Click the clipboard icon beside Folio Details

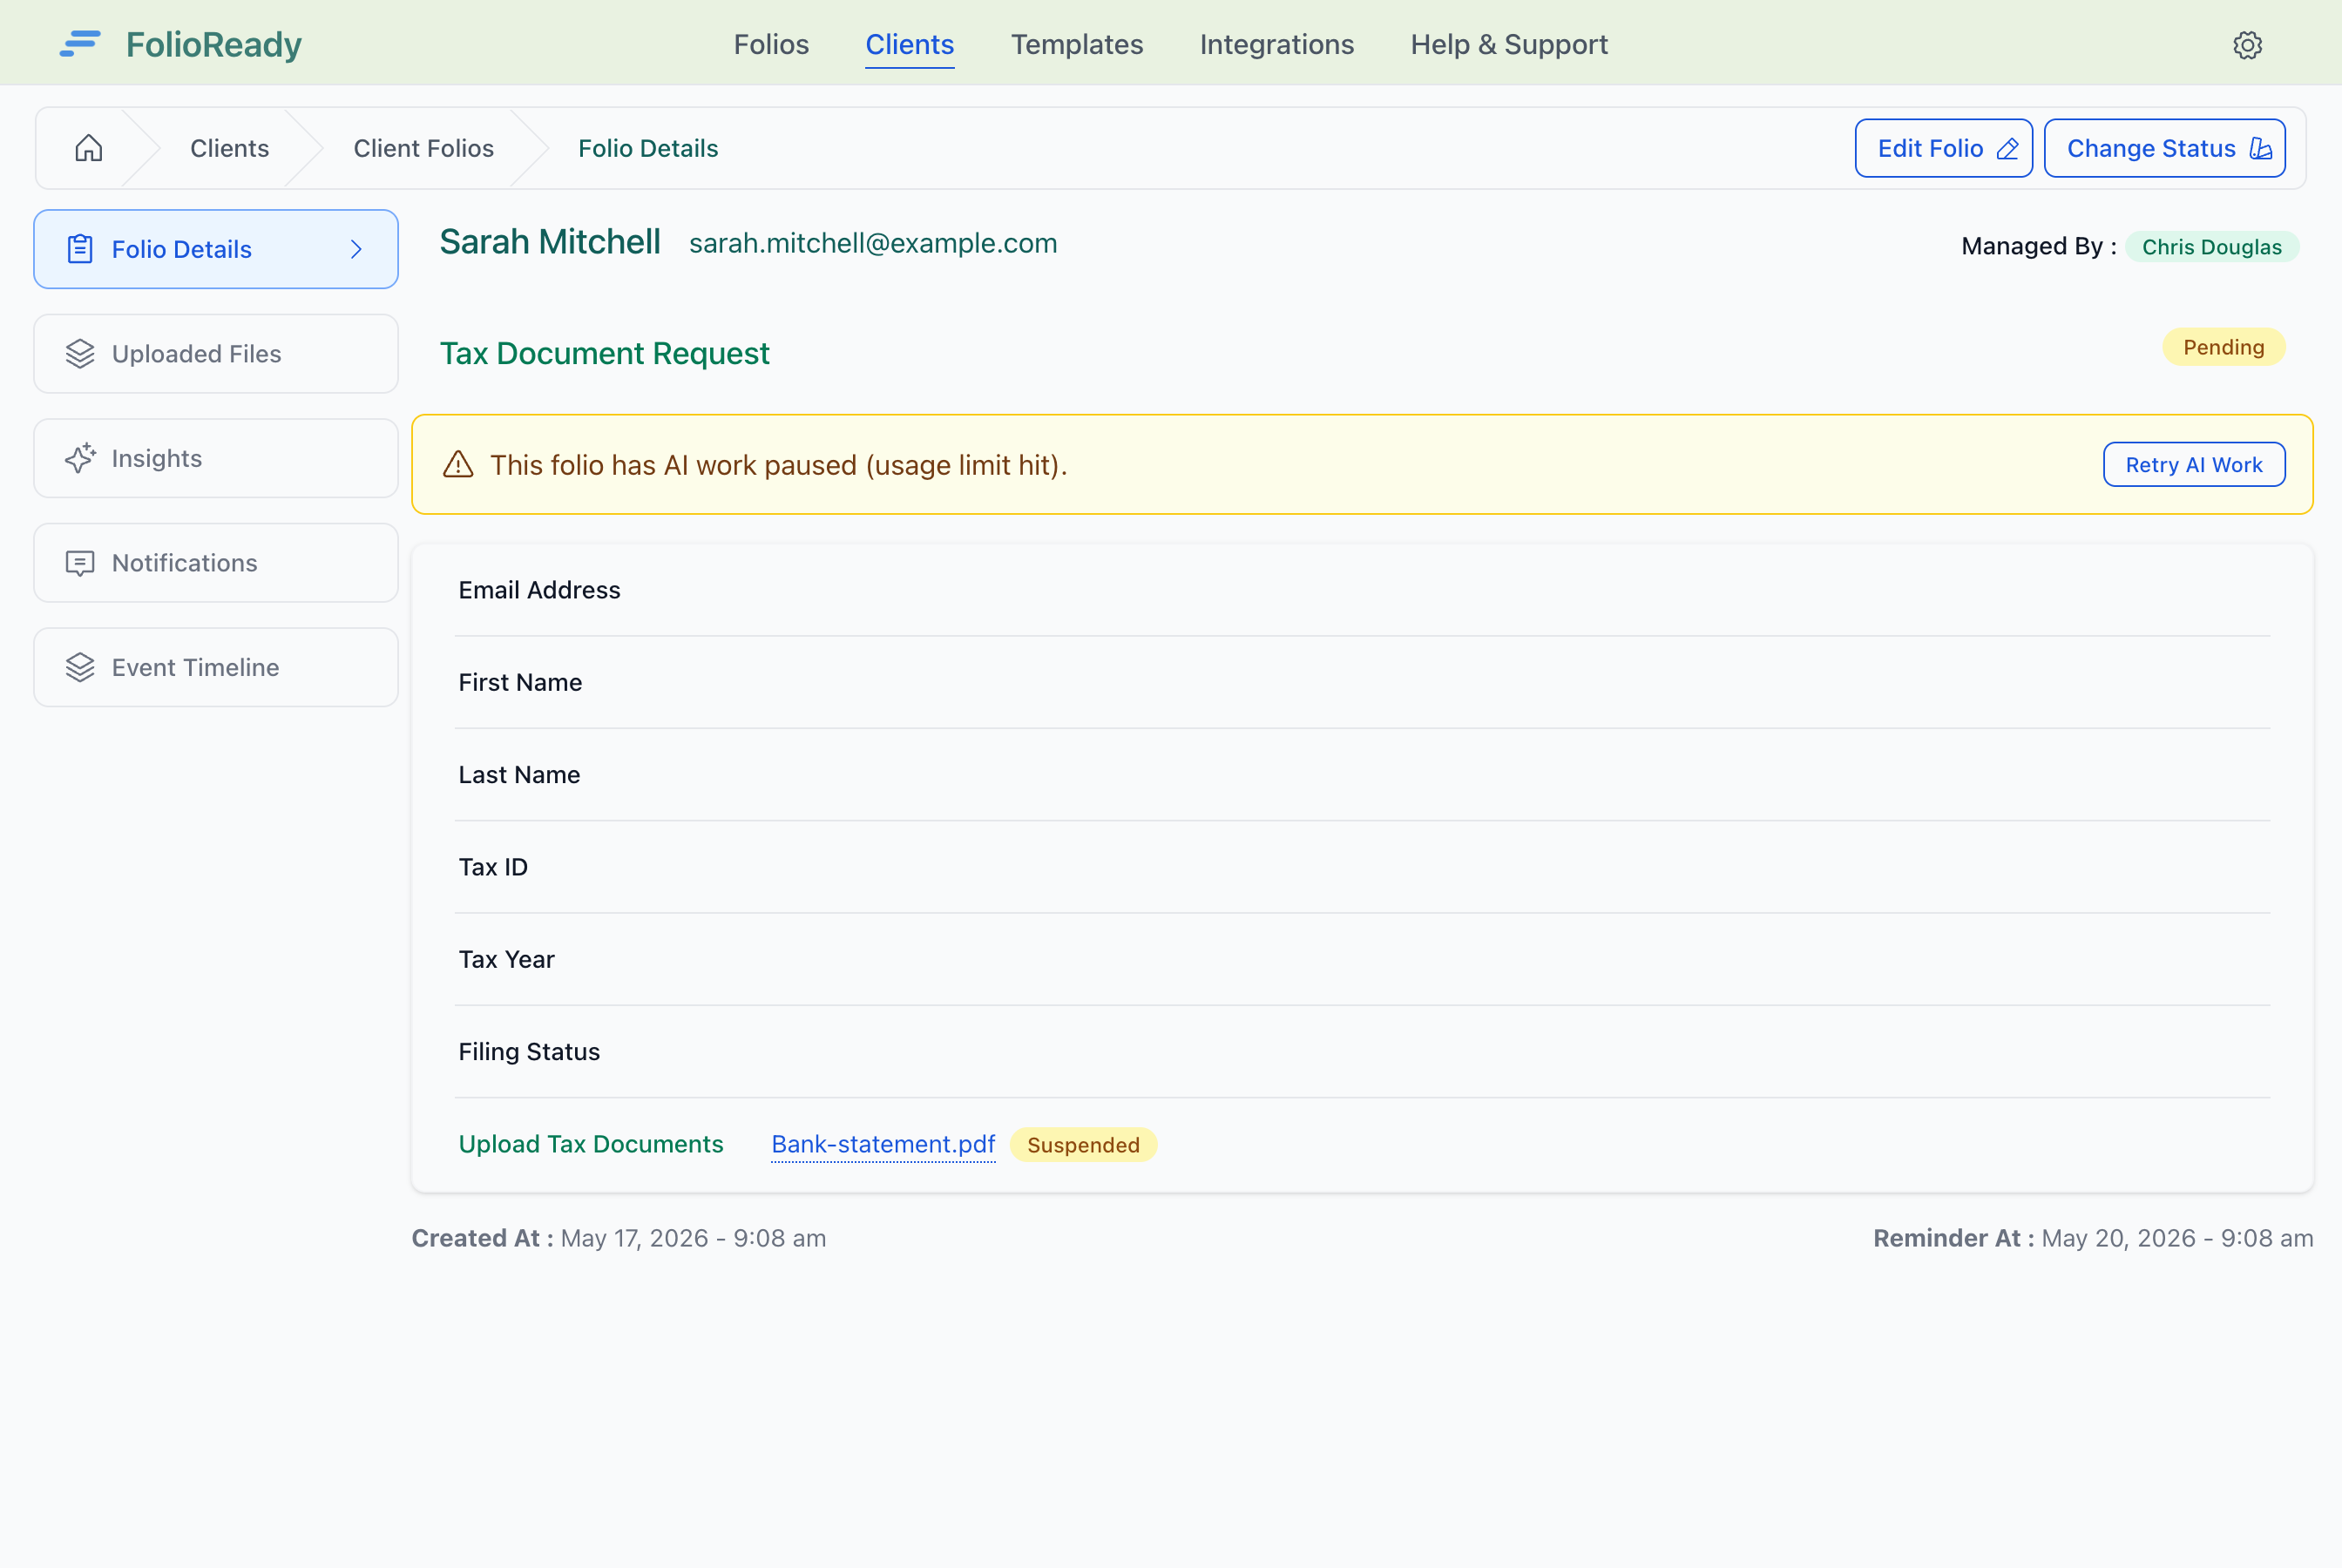click(x=80, y=249)
